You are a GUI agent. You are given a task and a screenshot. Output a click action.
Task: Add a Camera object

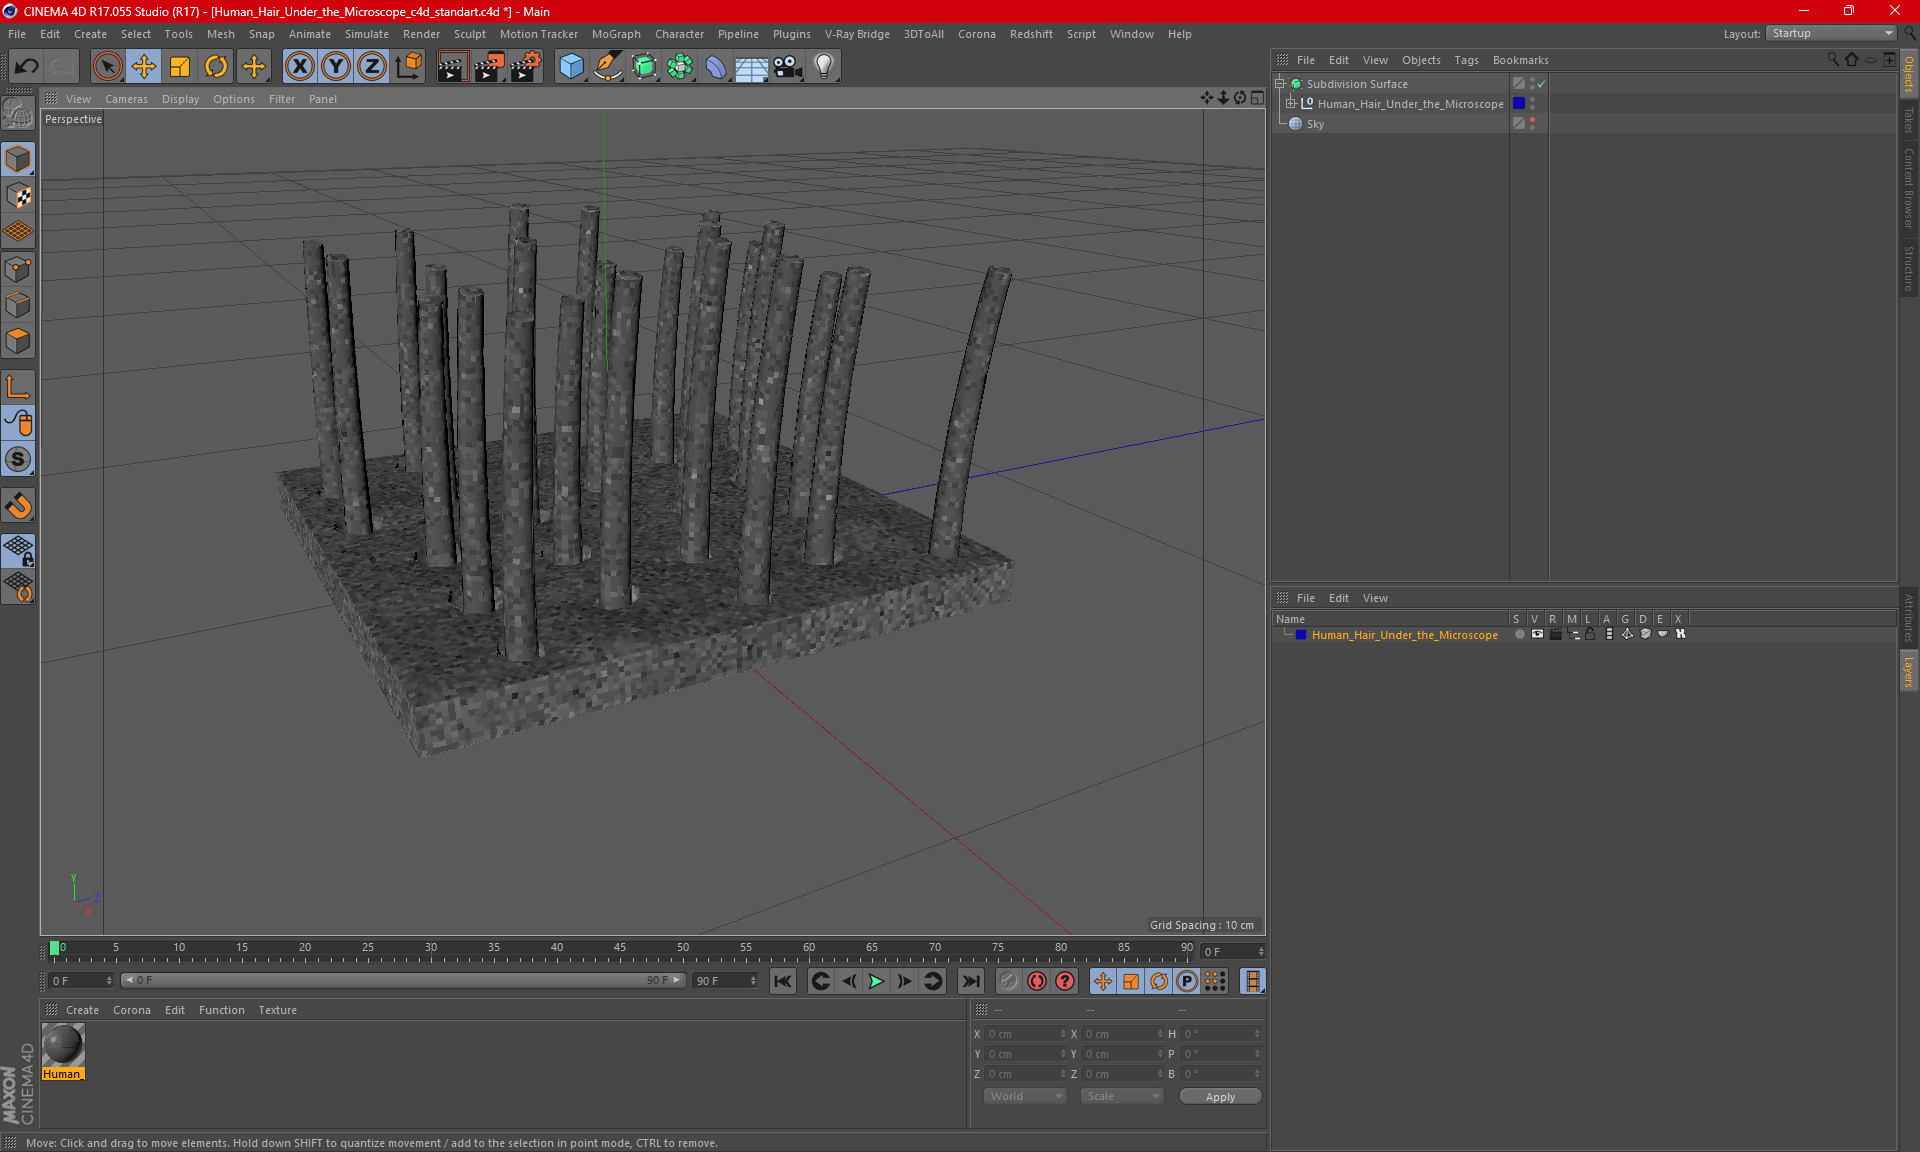787,67
